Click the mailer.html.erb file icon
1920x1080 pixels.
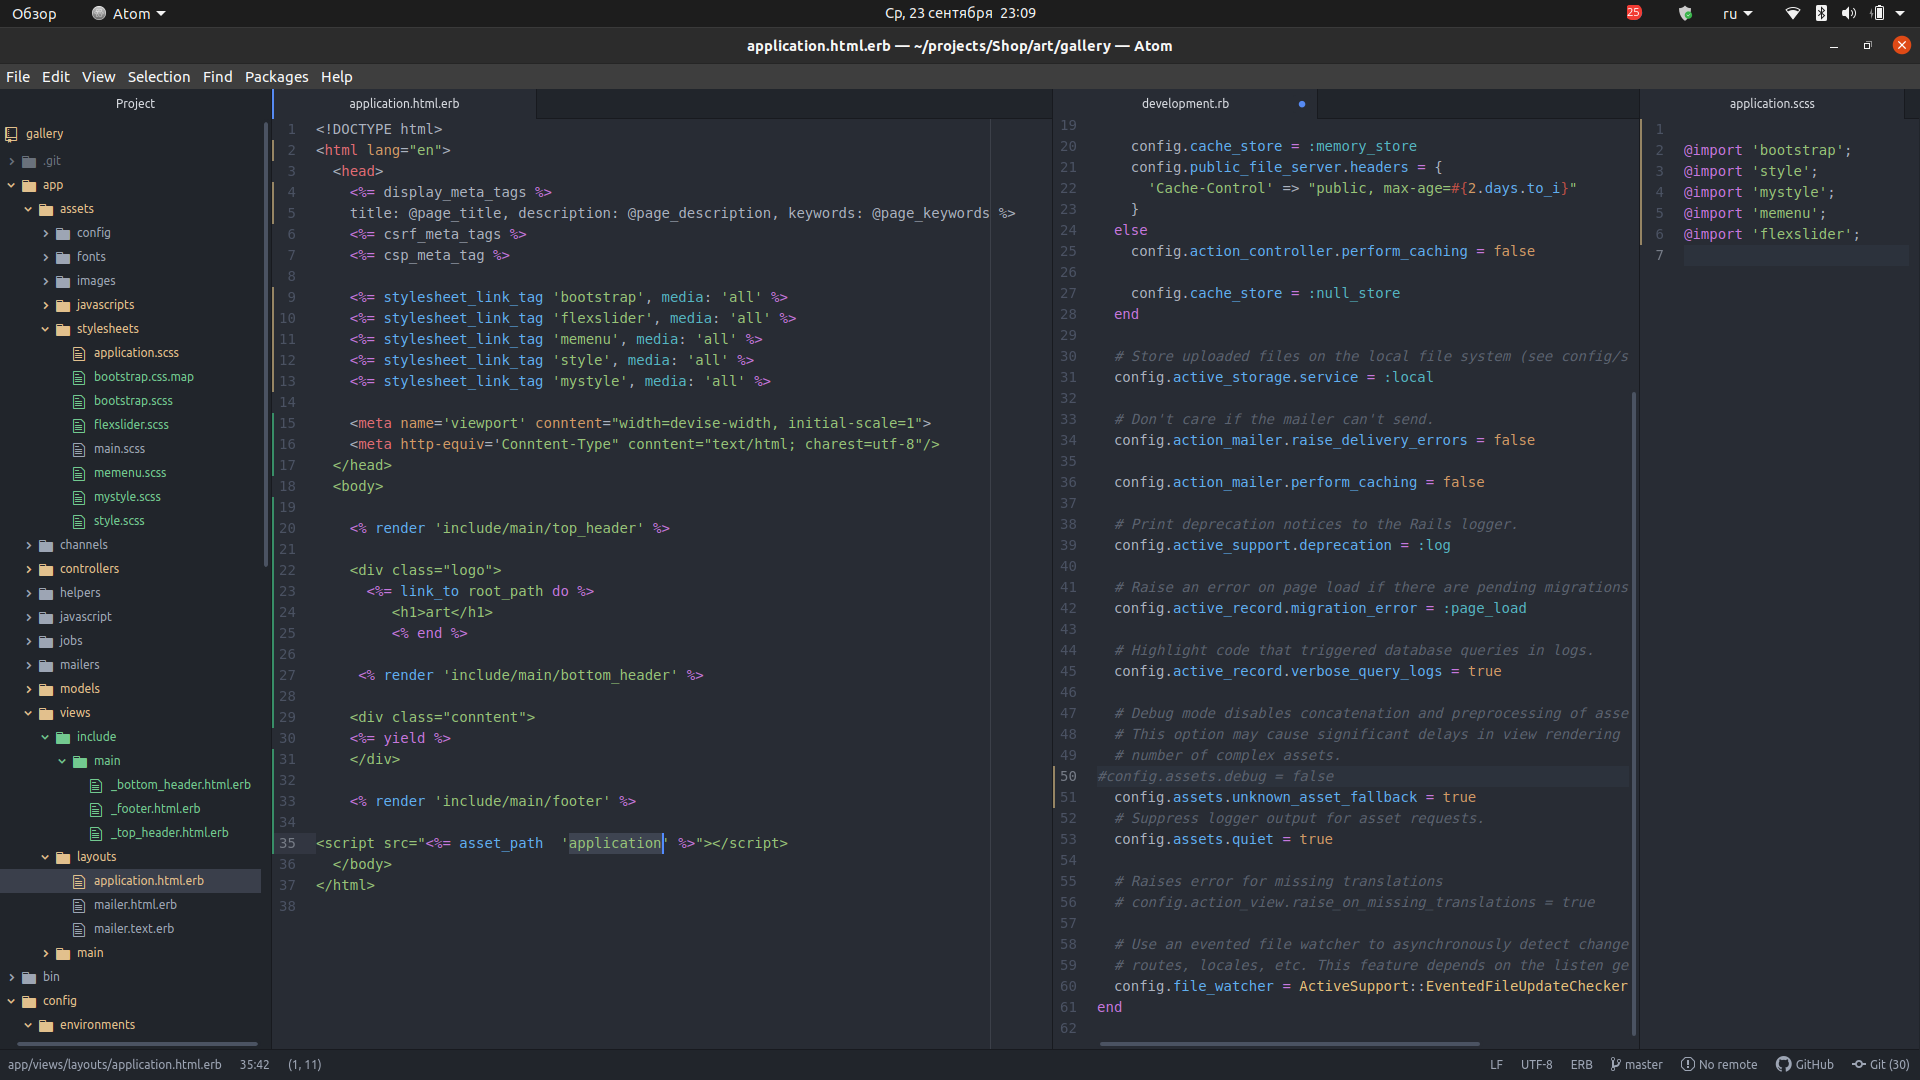(x=80, y=905)
